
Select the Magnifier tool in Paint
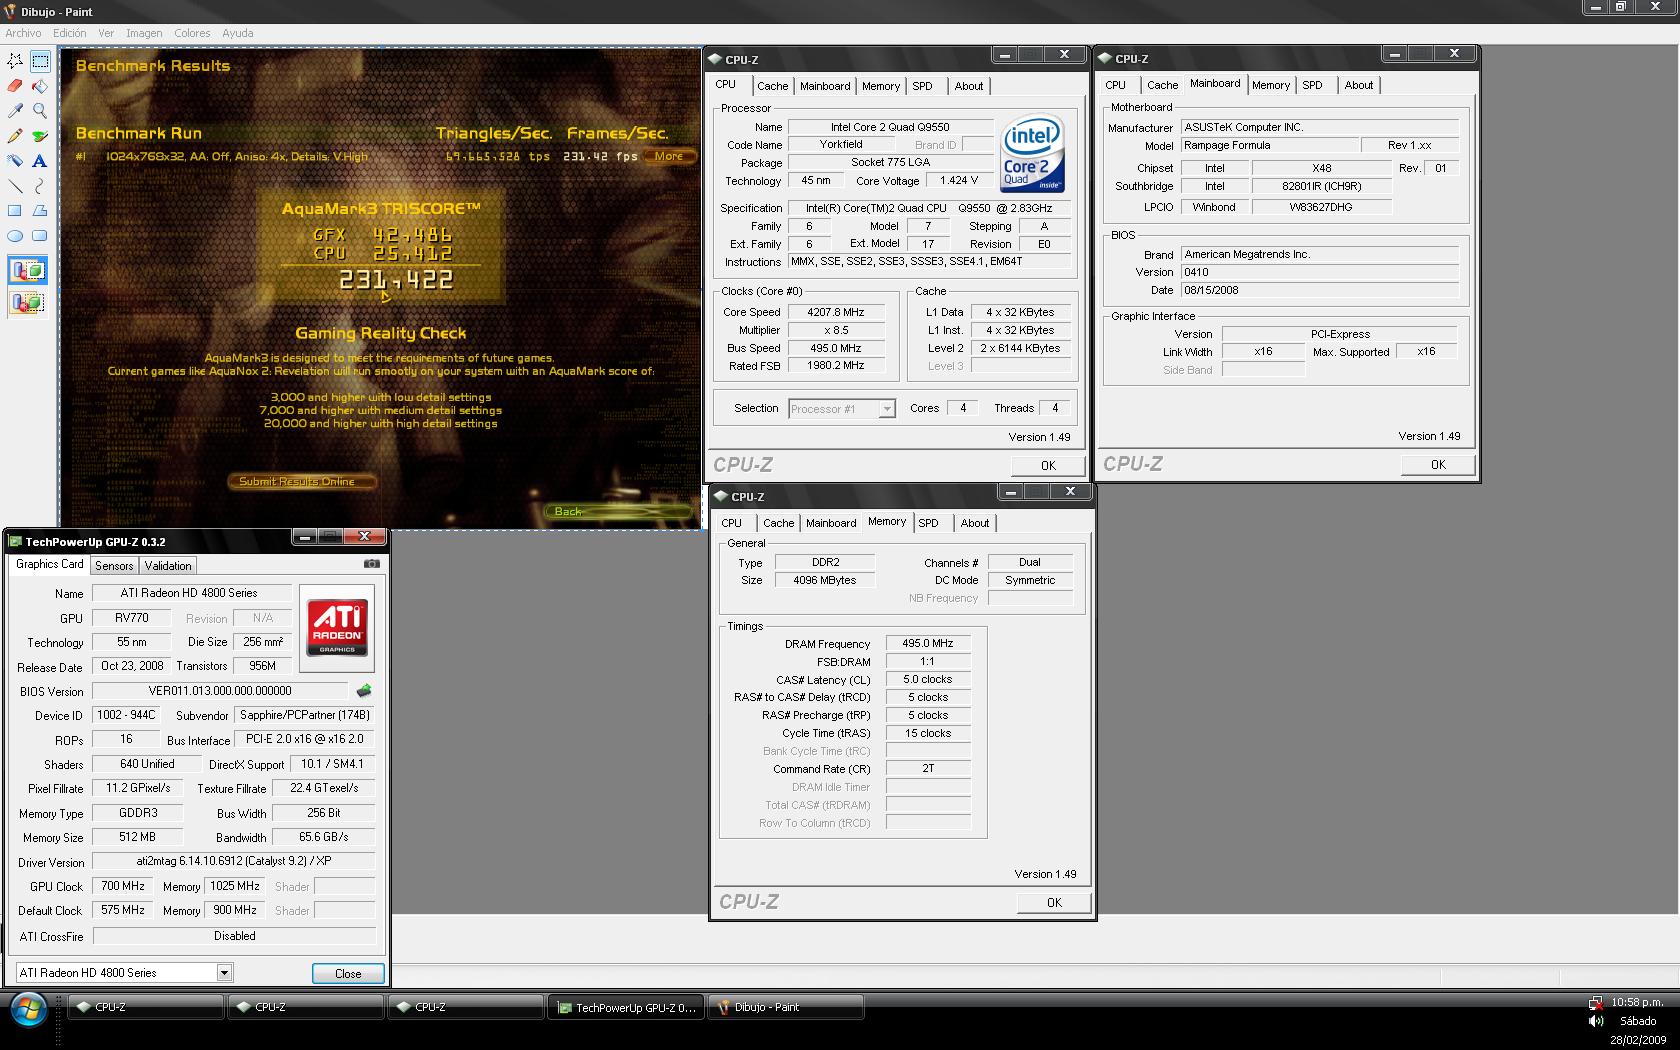click(x=40, y=111)
